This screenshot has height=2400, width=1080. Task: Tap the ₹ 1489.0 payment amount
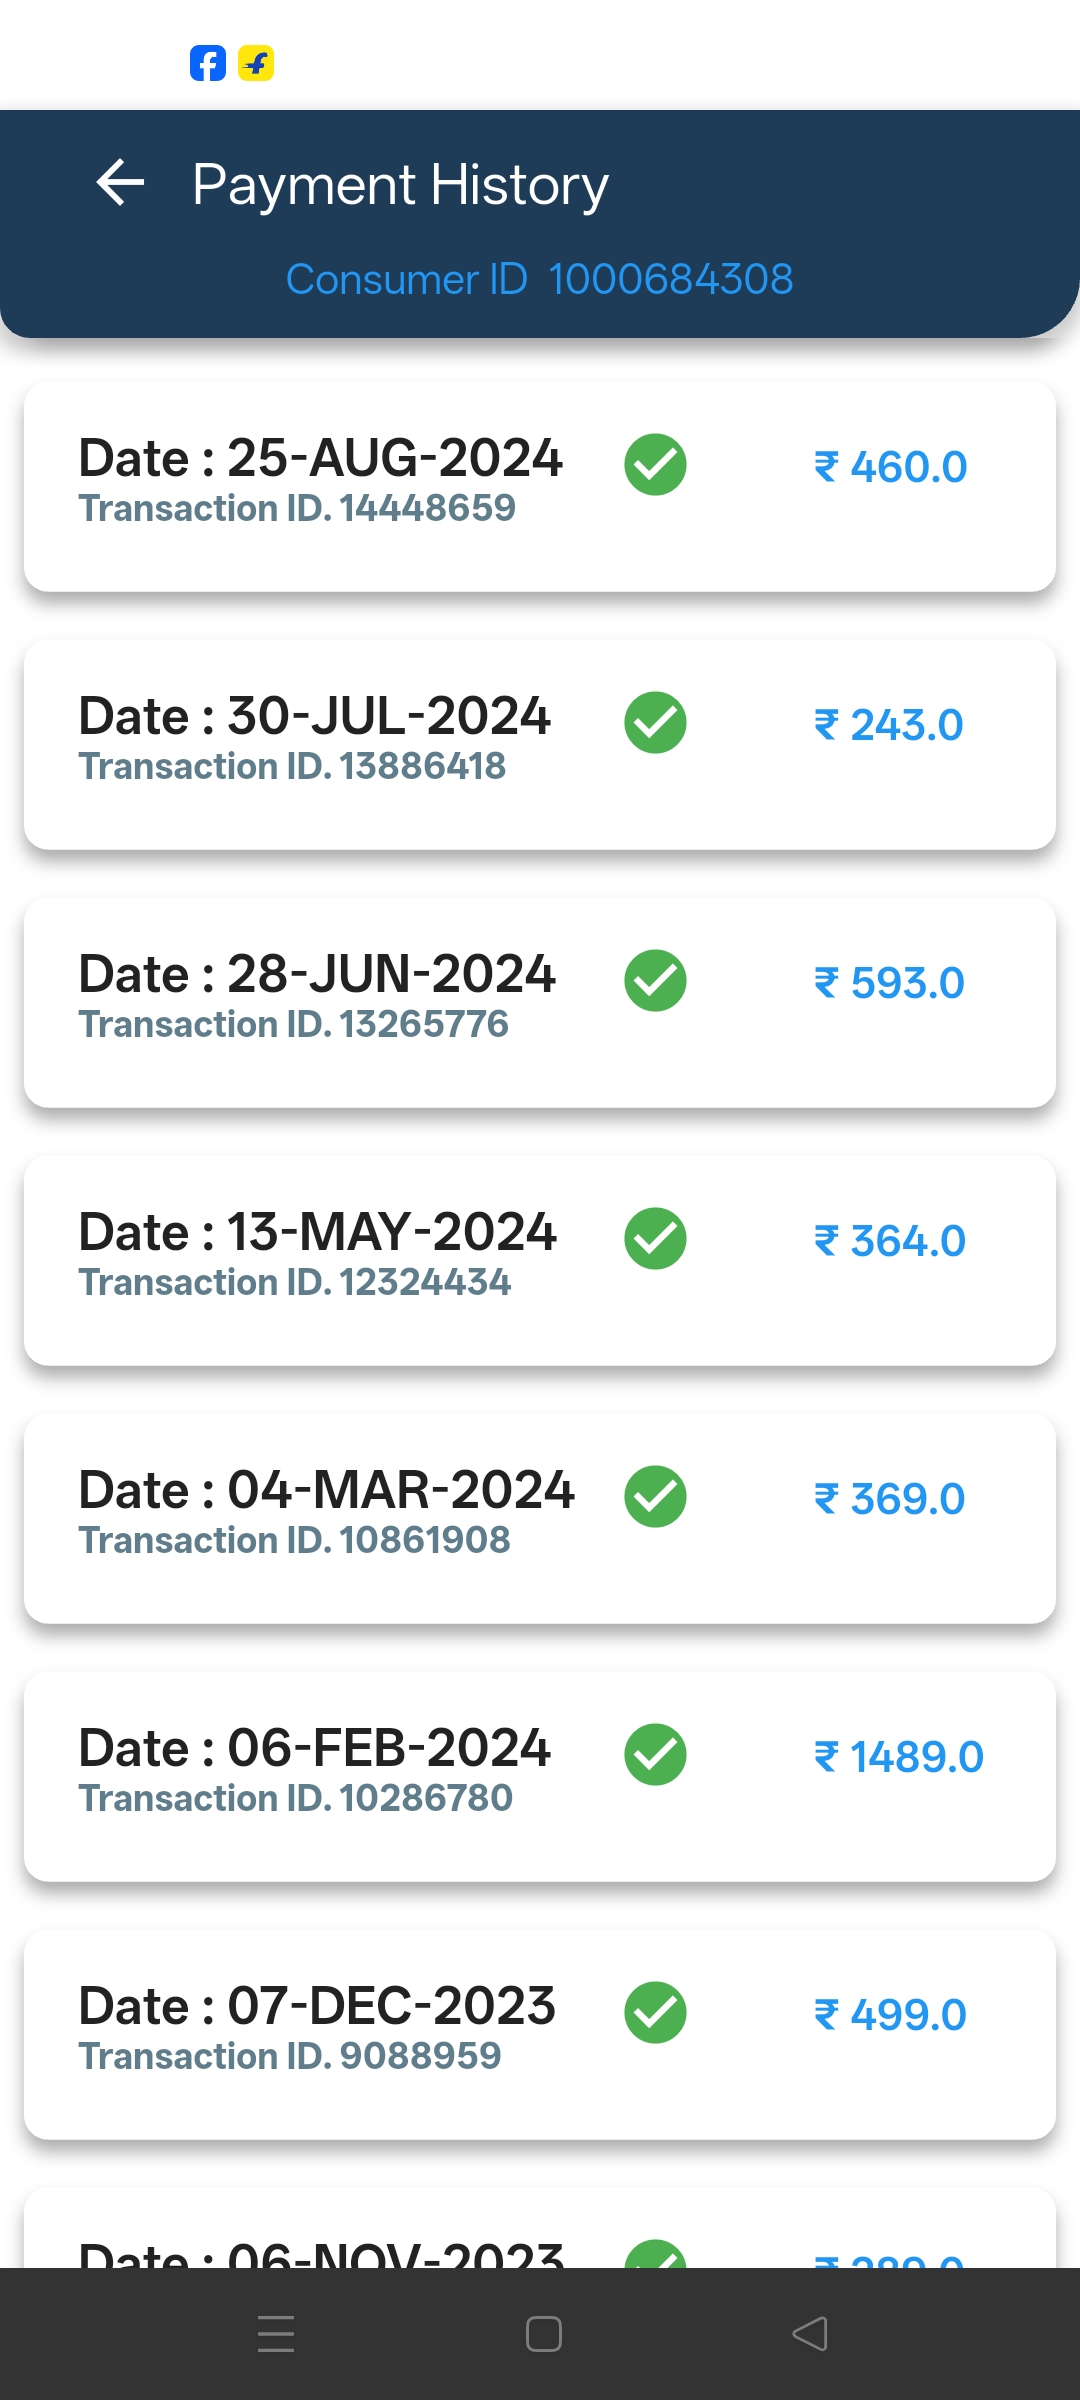pos(899,1757)
